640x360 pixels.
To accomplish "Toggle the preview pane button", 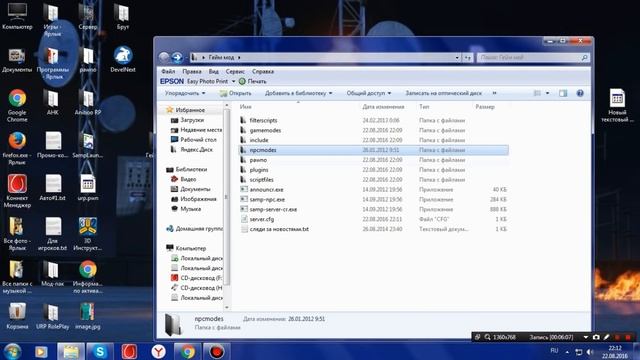I will click(x=563, y=93).
